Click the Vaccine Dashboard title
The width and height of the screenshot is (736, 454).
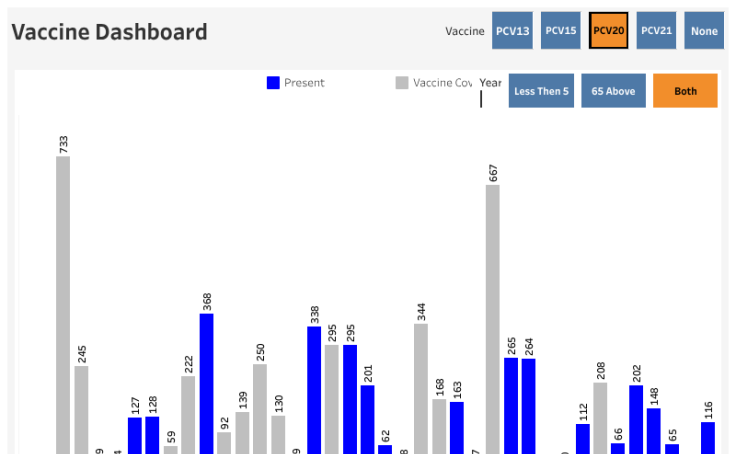109,32
